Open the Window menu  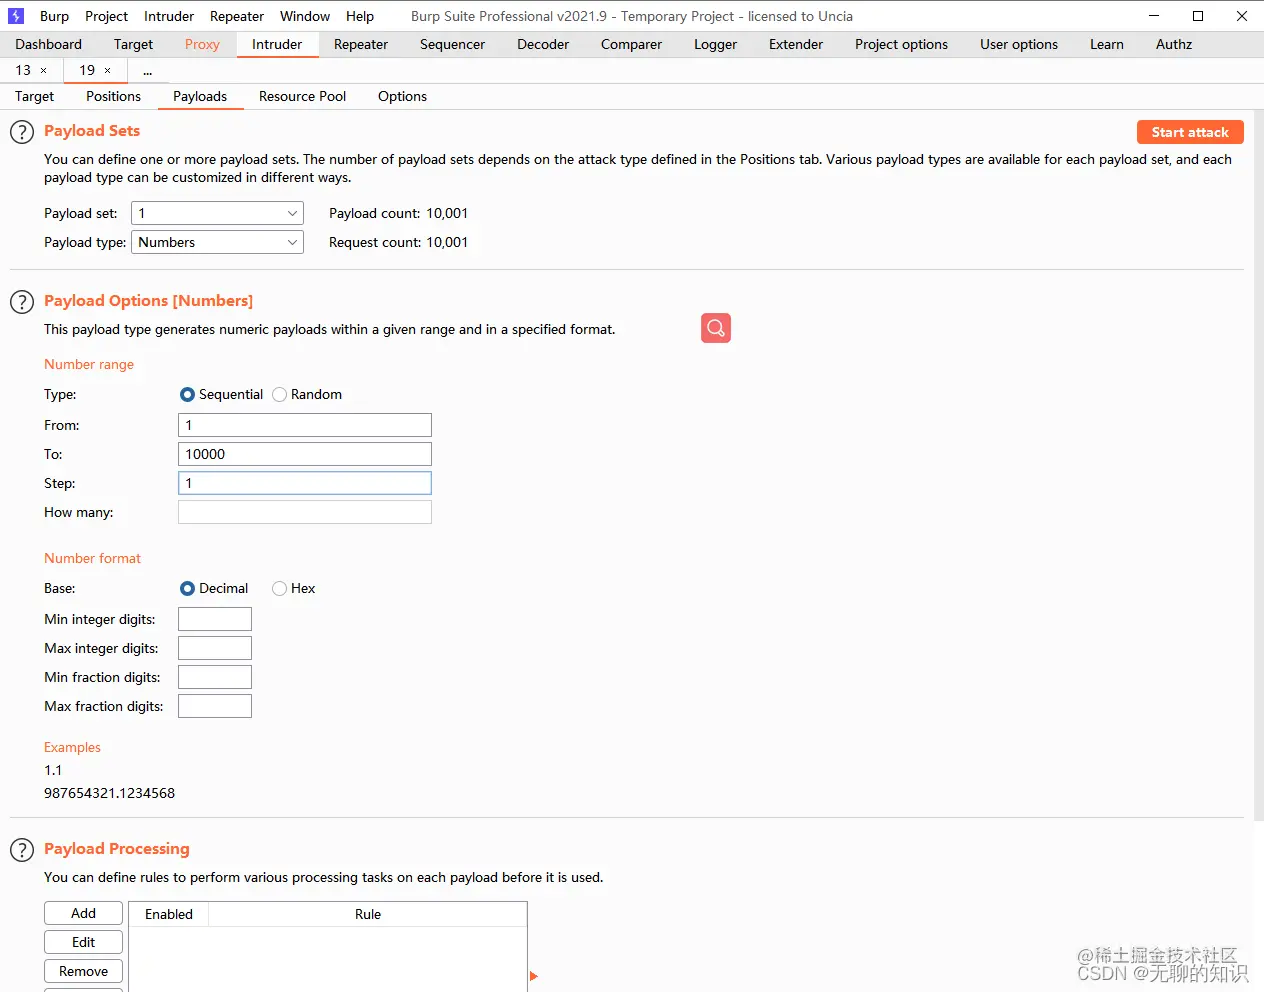point(305,16)
